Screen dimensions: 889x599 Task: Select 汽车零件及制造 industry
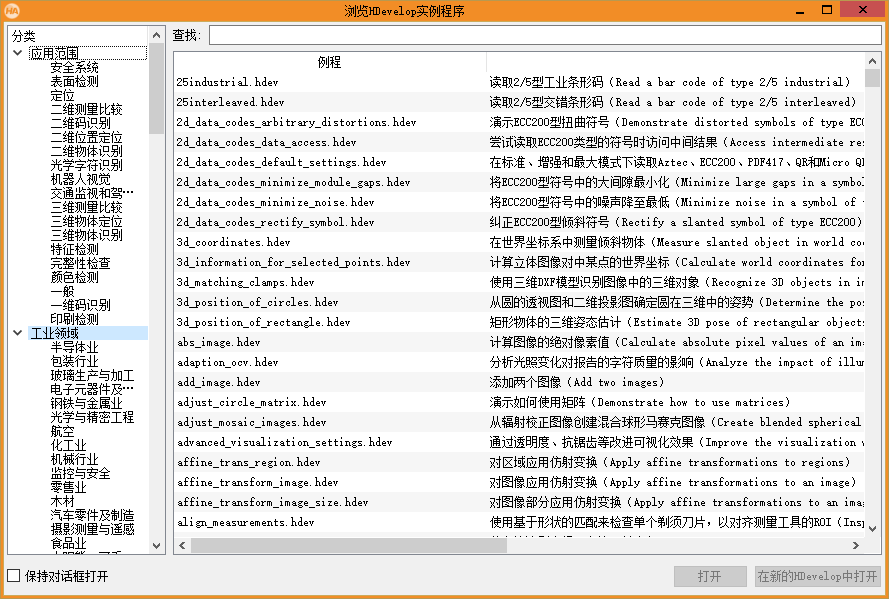pyautogui.click(x=92, y=515)
